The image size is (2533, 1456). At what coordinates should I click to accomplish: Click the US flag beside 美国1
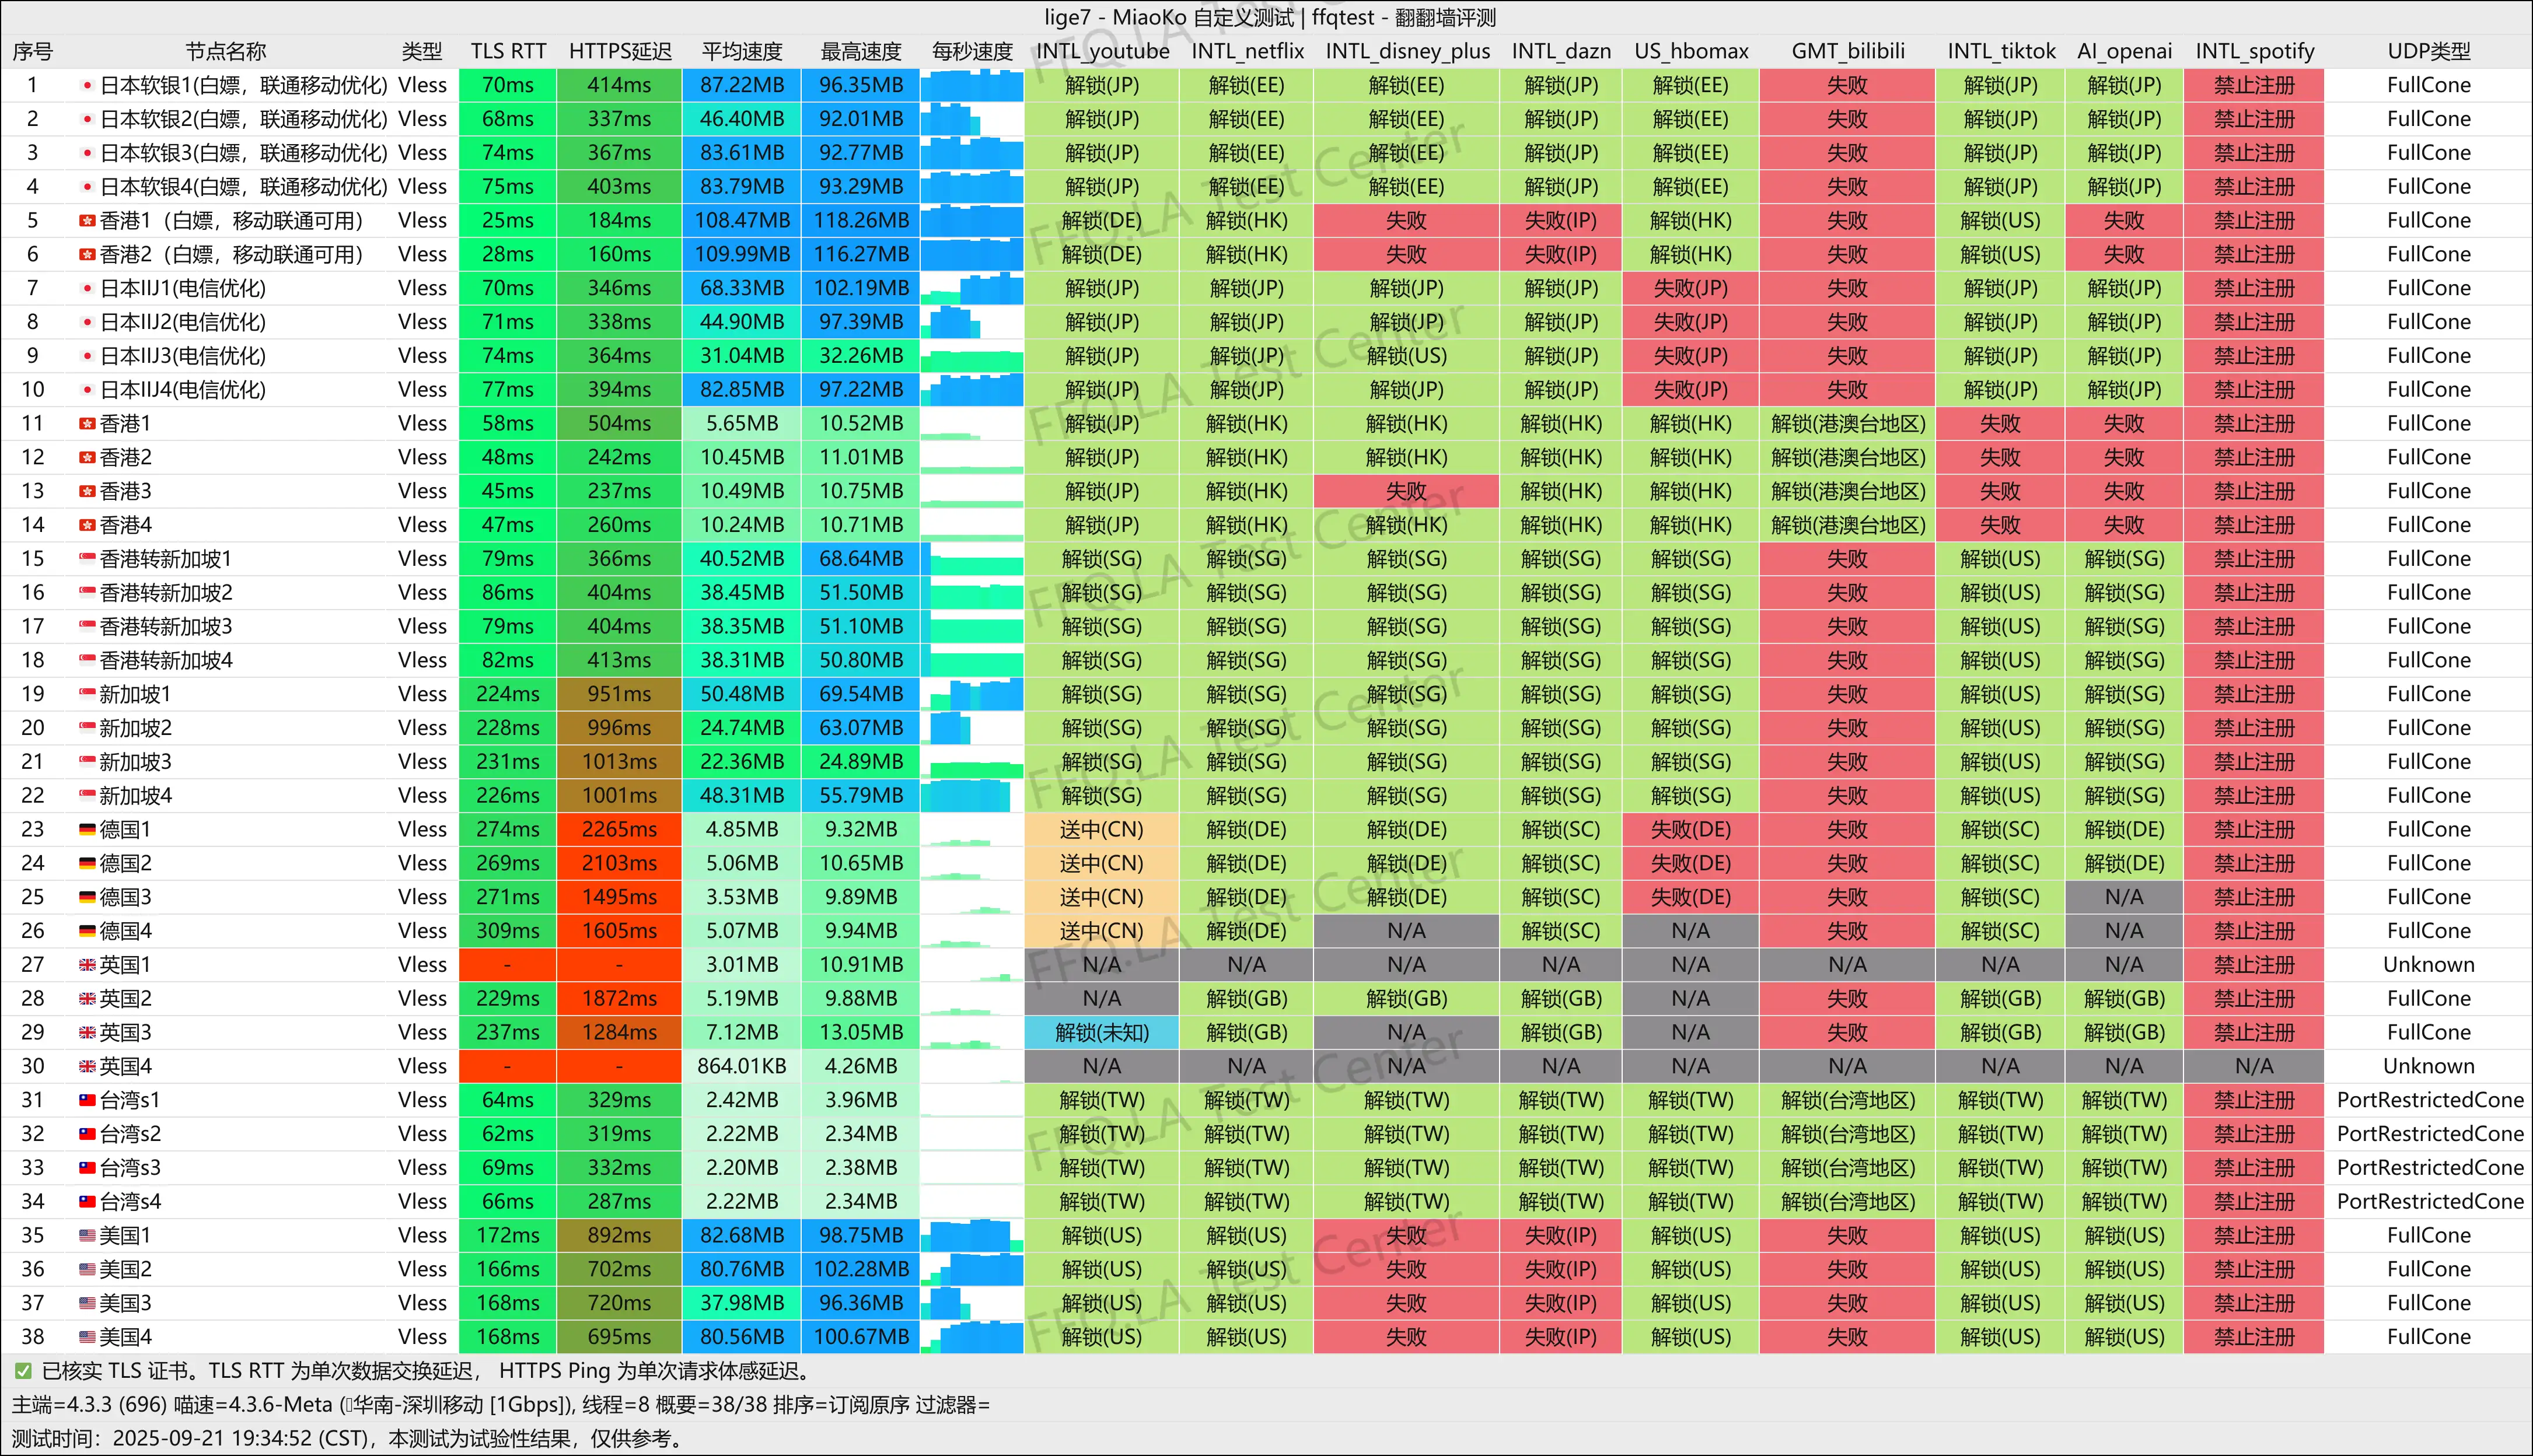tap(88, 1236)
